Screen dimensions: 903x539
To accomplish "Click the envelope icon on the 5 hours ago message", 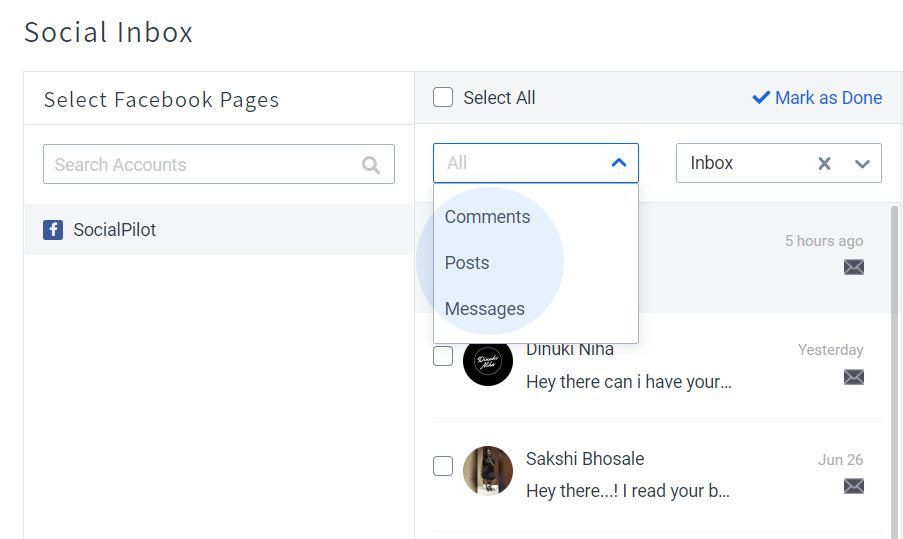I will pos(853,267).
